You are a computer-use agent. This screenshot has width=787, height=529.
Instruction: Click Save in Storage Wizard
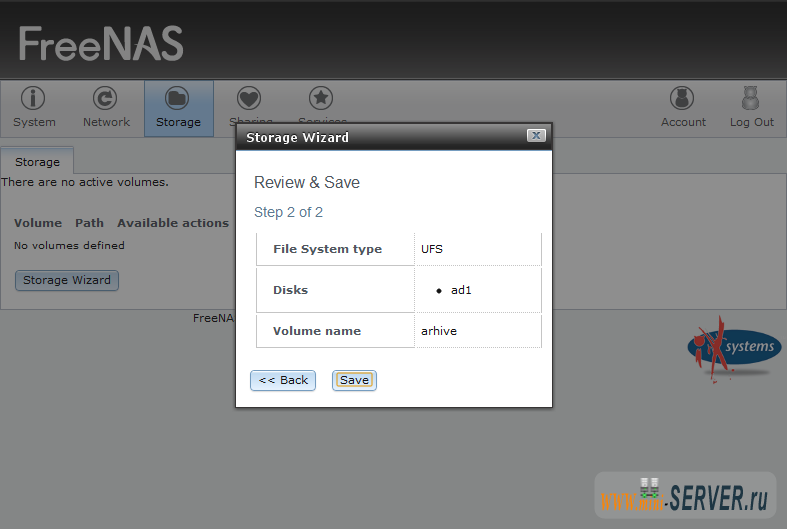(354, 380)
